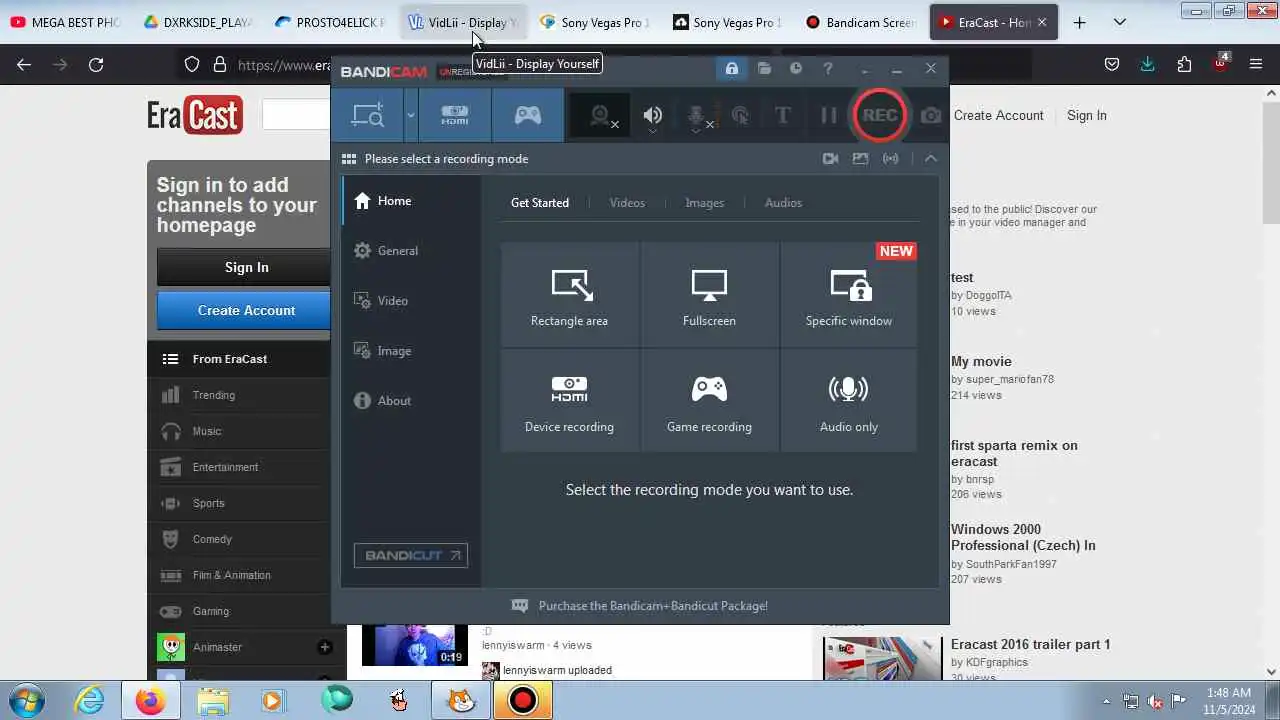Click Create Account blue button on EraCast
This screenshot has width=1280, height=720.
244,310
